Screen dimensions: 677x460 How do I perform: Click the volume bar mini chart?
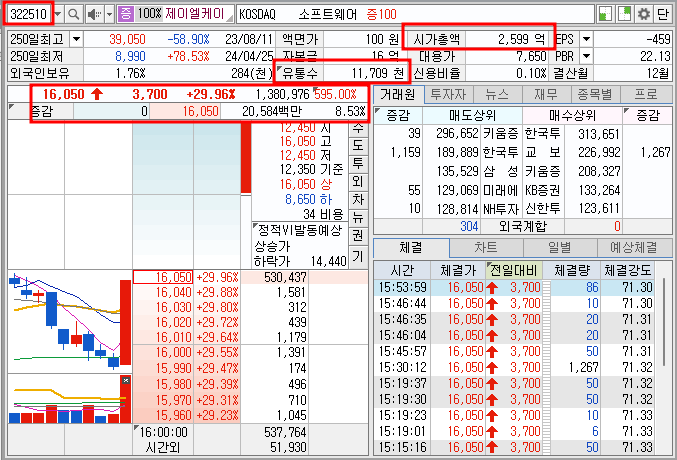[70, 399]
